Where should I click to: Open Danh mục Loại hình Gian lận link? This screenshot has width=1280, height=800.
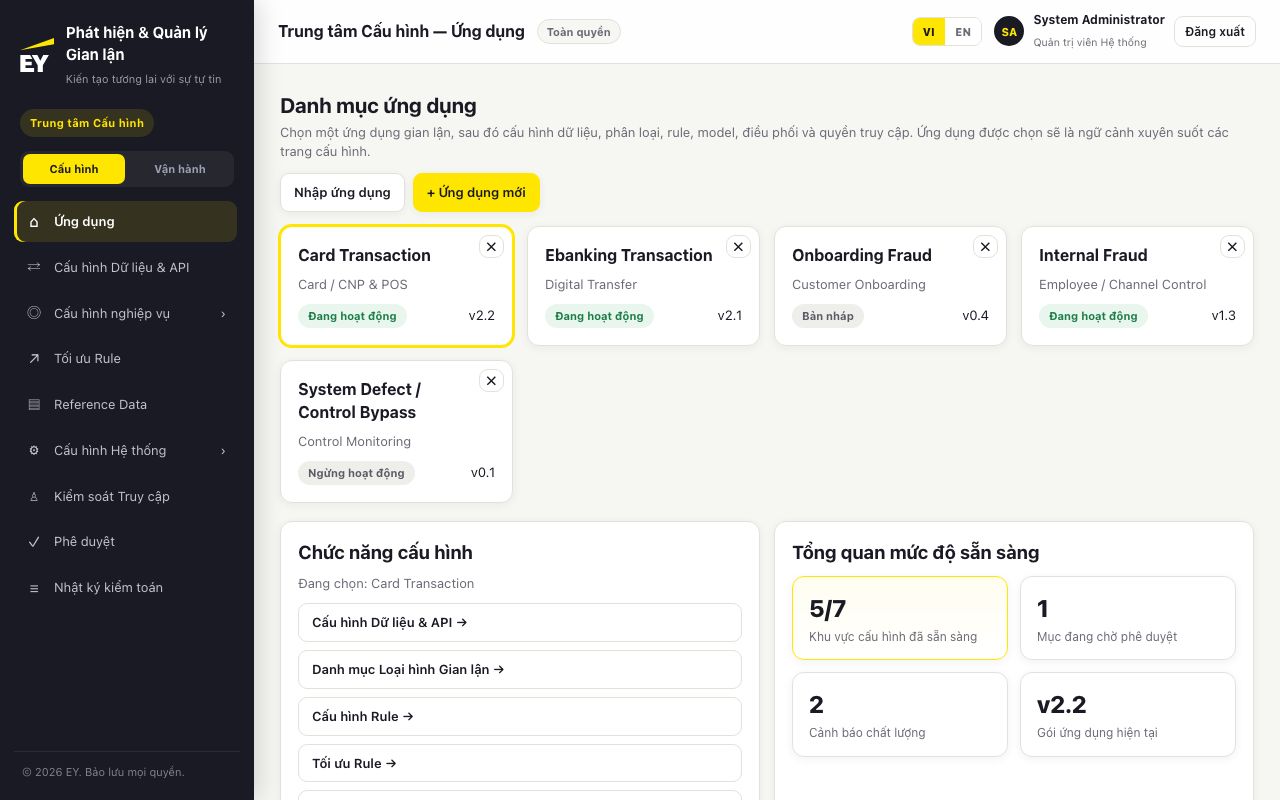click(x=520, y=669)
